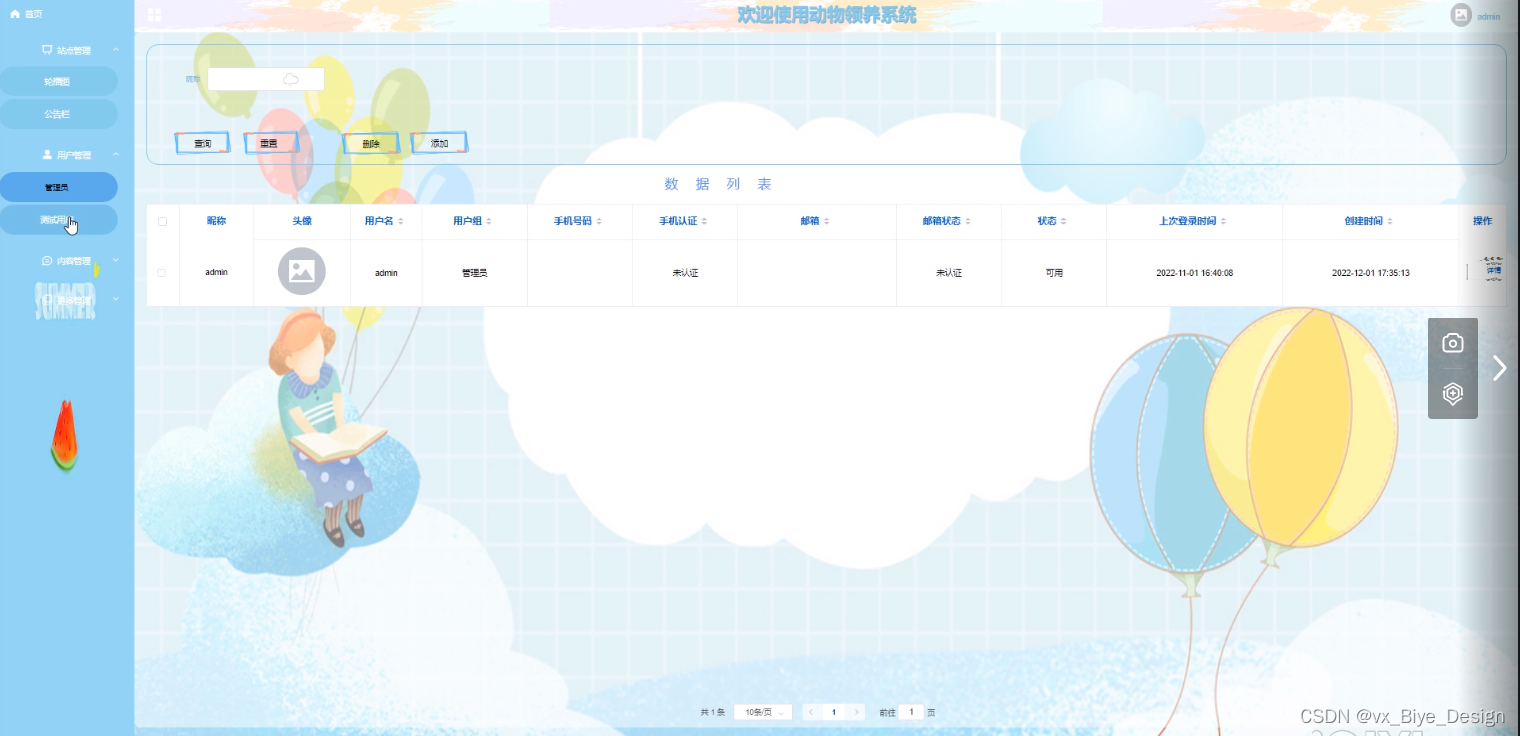Click the 查询 search button

(203, 143)
